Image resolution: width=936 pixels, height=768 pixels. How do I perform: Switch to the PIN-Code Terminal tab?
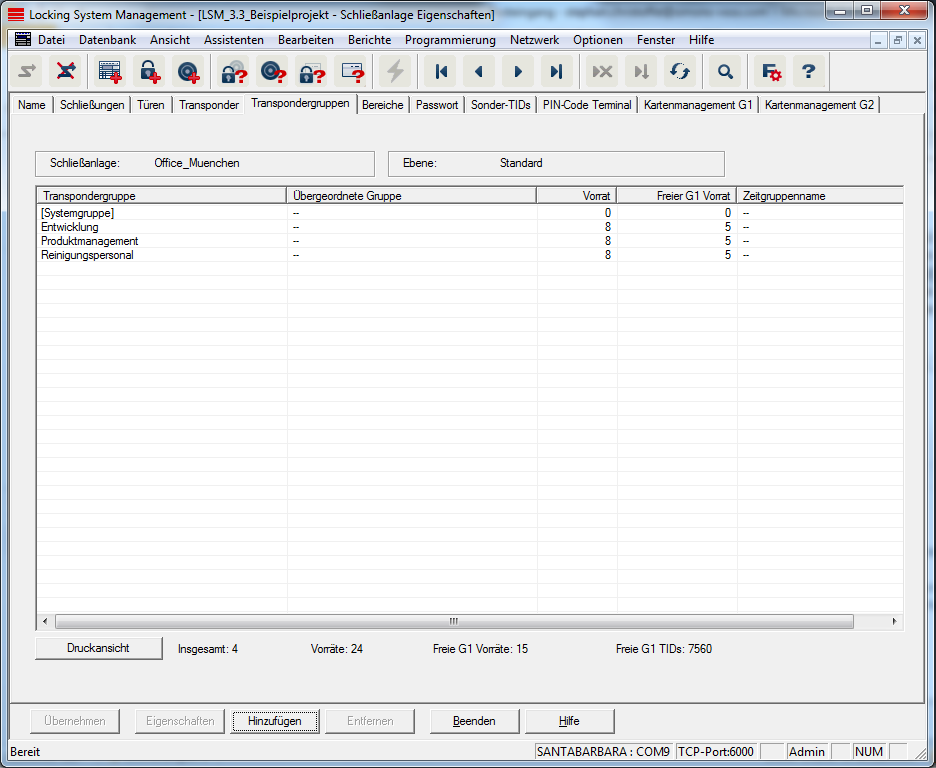point(587,105)
